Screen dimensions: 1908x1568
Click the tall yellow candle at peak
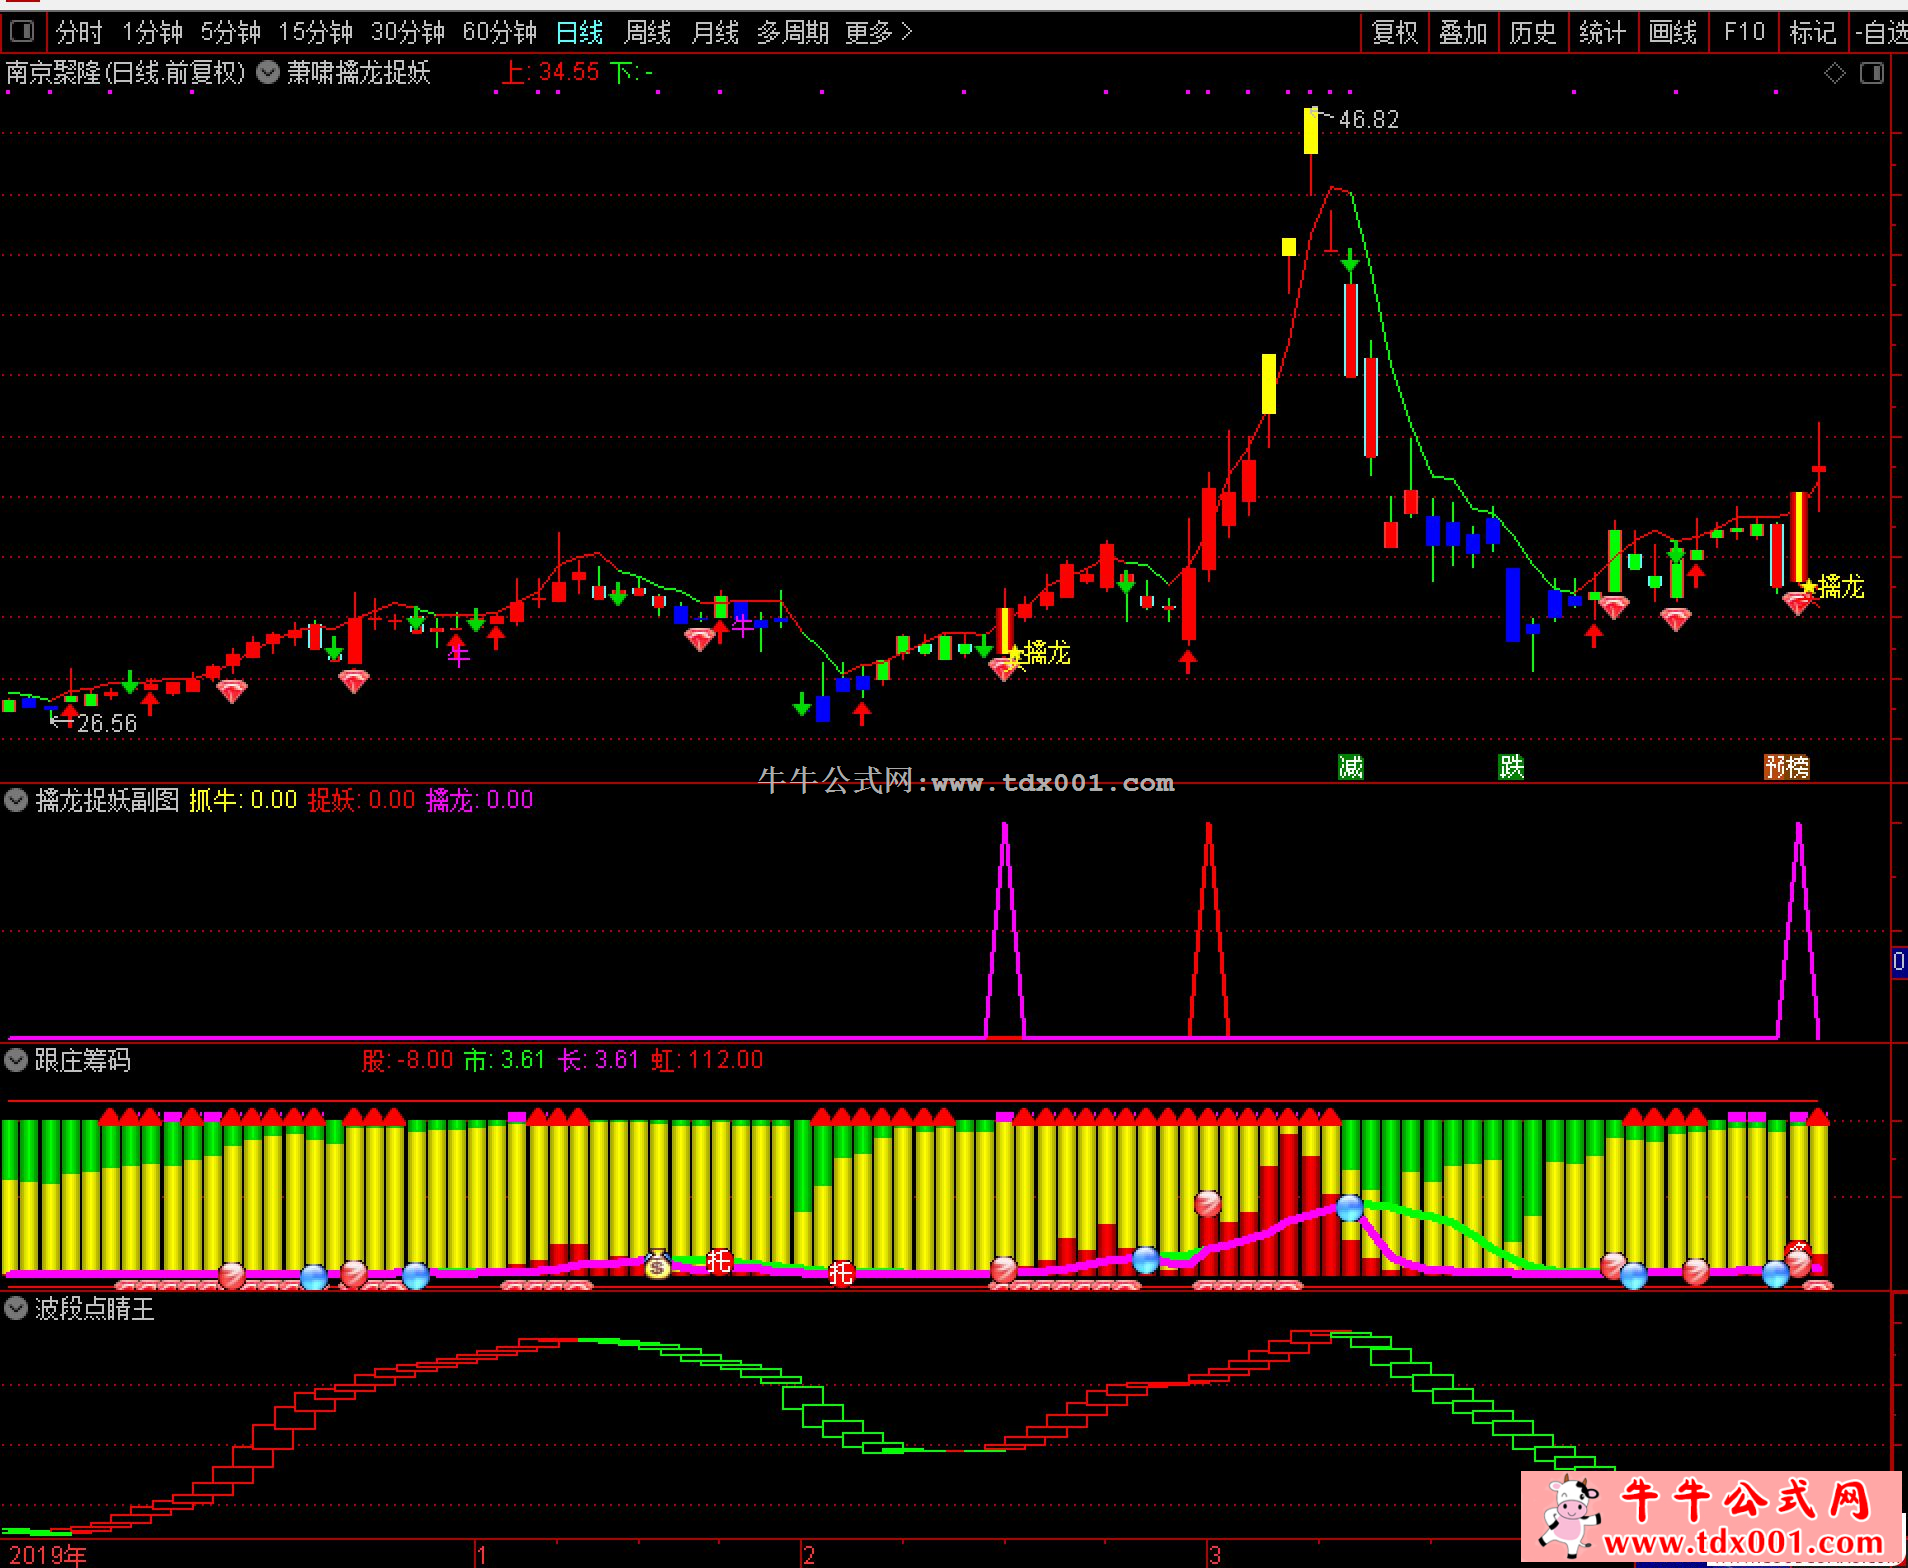coord(1311,131)
